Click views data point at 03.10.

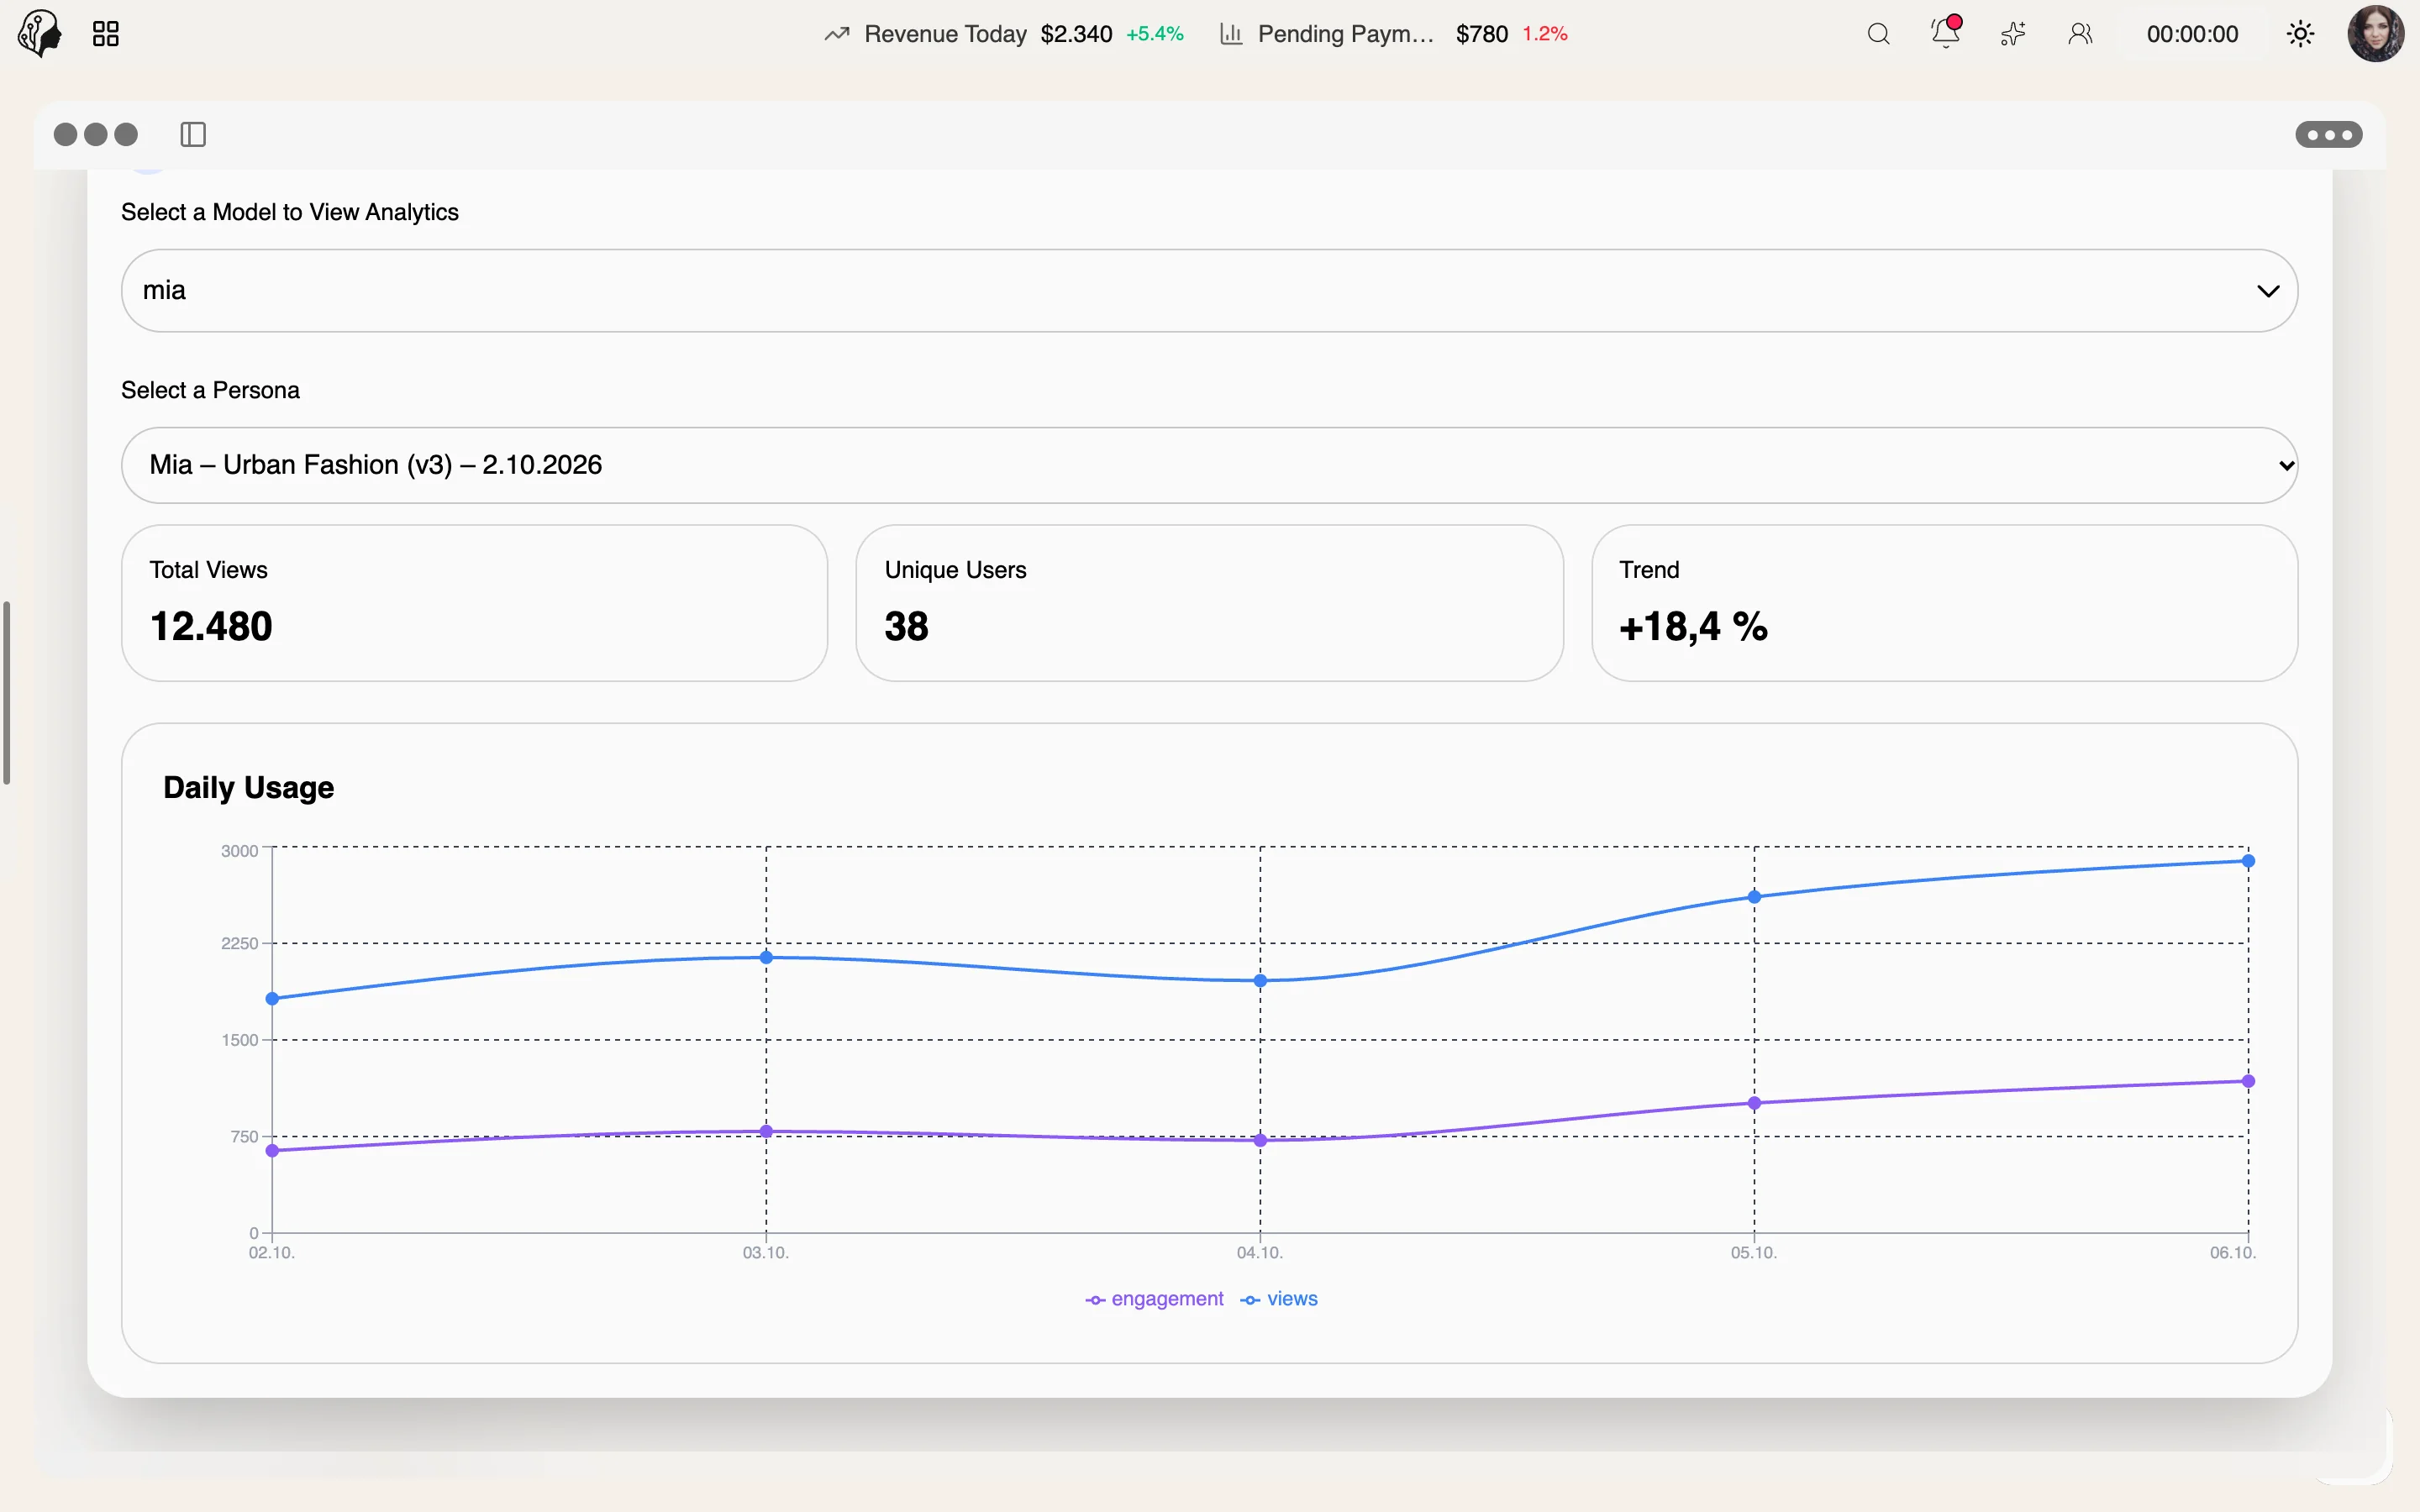tap(766, 957)
